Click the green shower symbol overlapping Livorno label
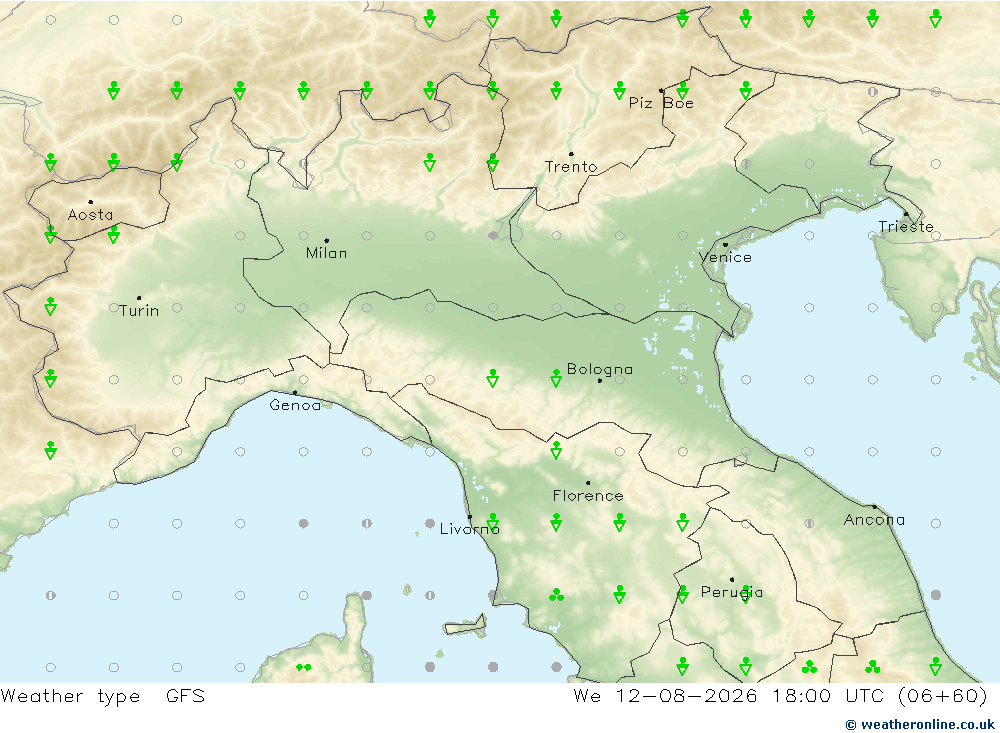 click(493, 522)
